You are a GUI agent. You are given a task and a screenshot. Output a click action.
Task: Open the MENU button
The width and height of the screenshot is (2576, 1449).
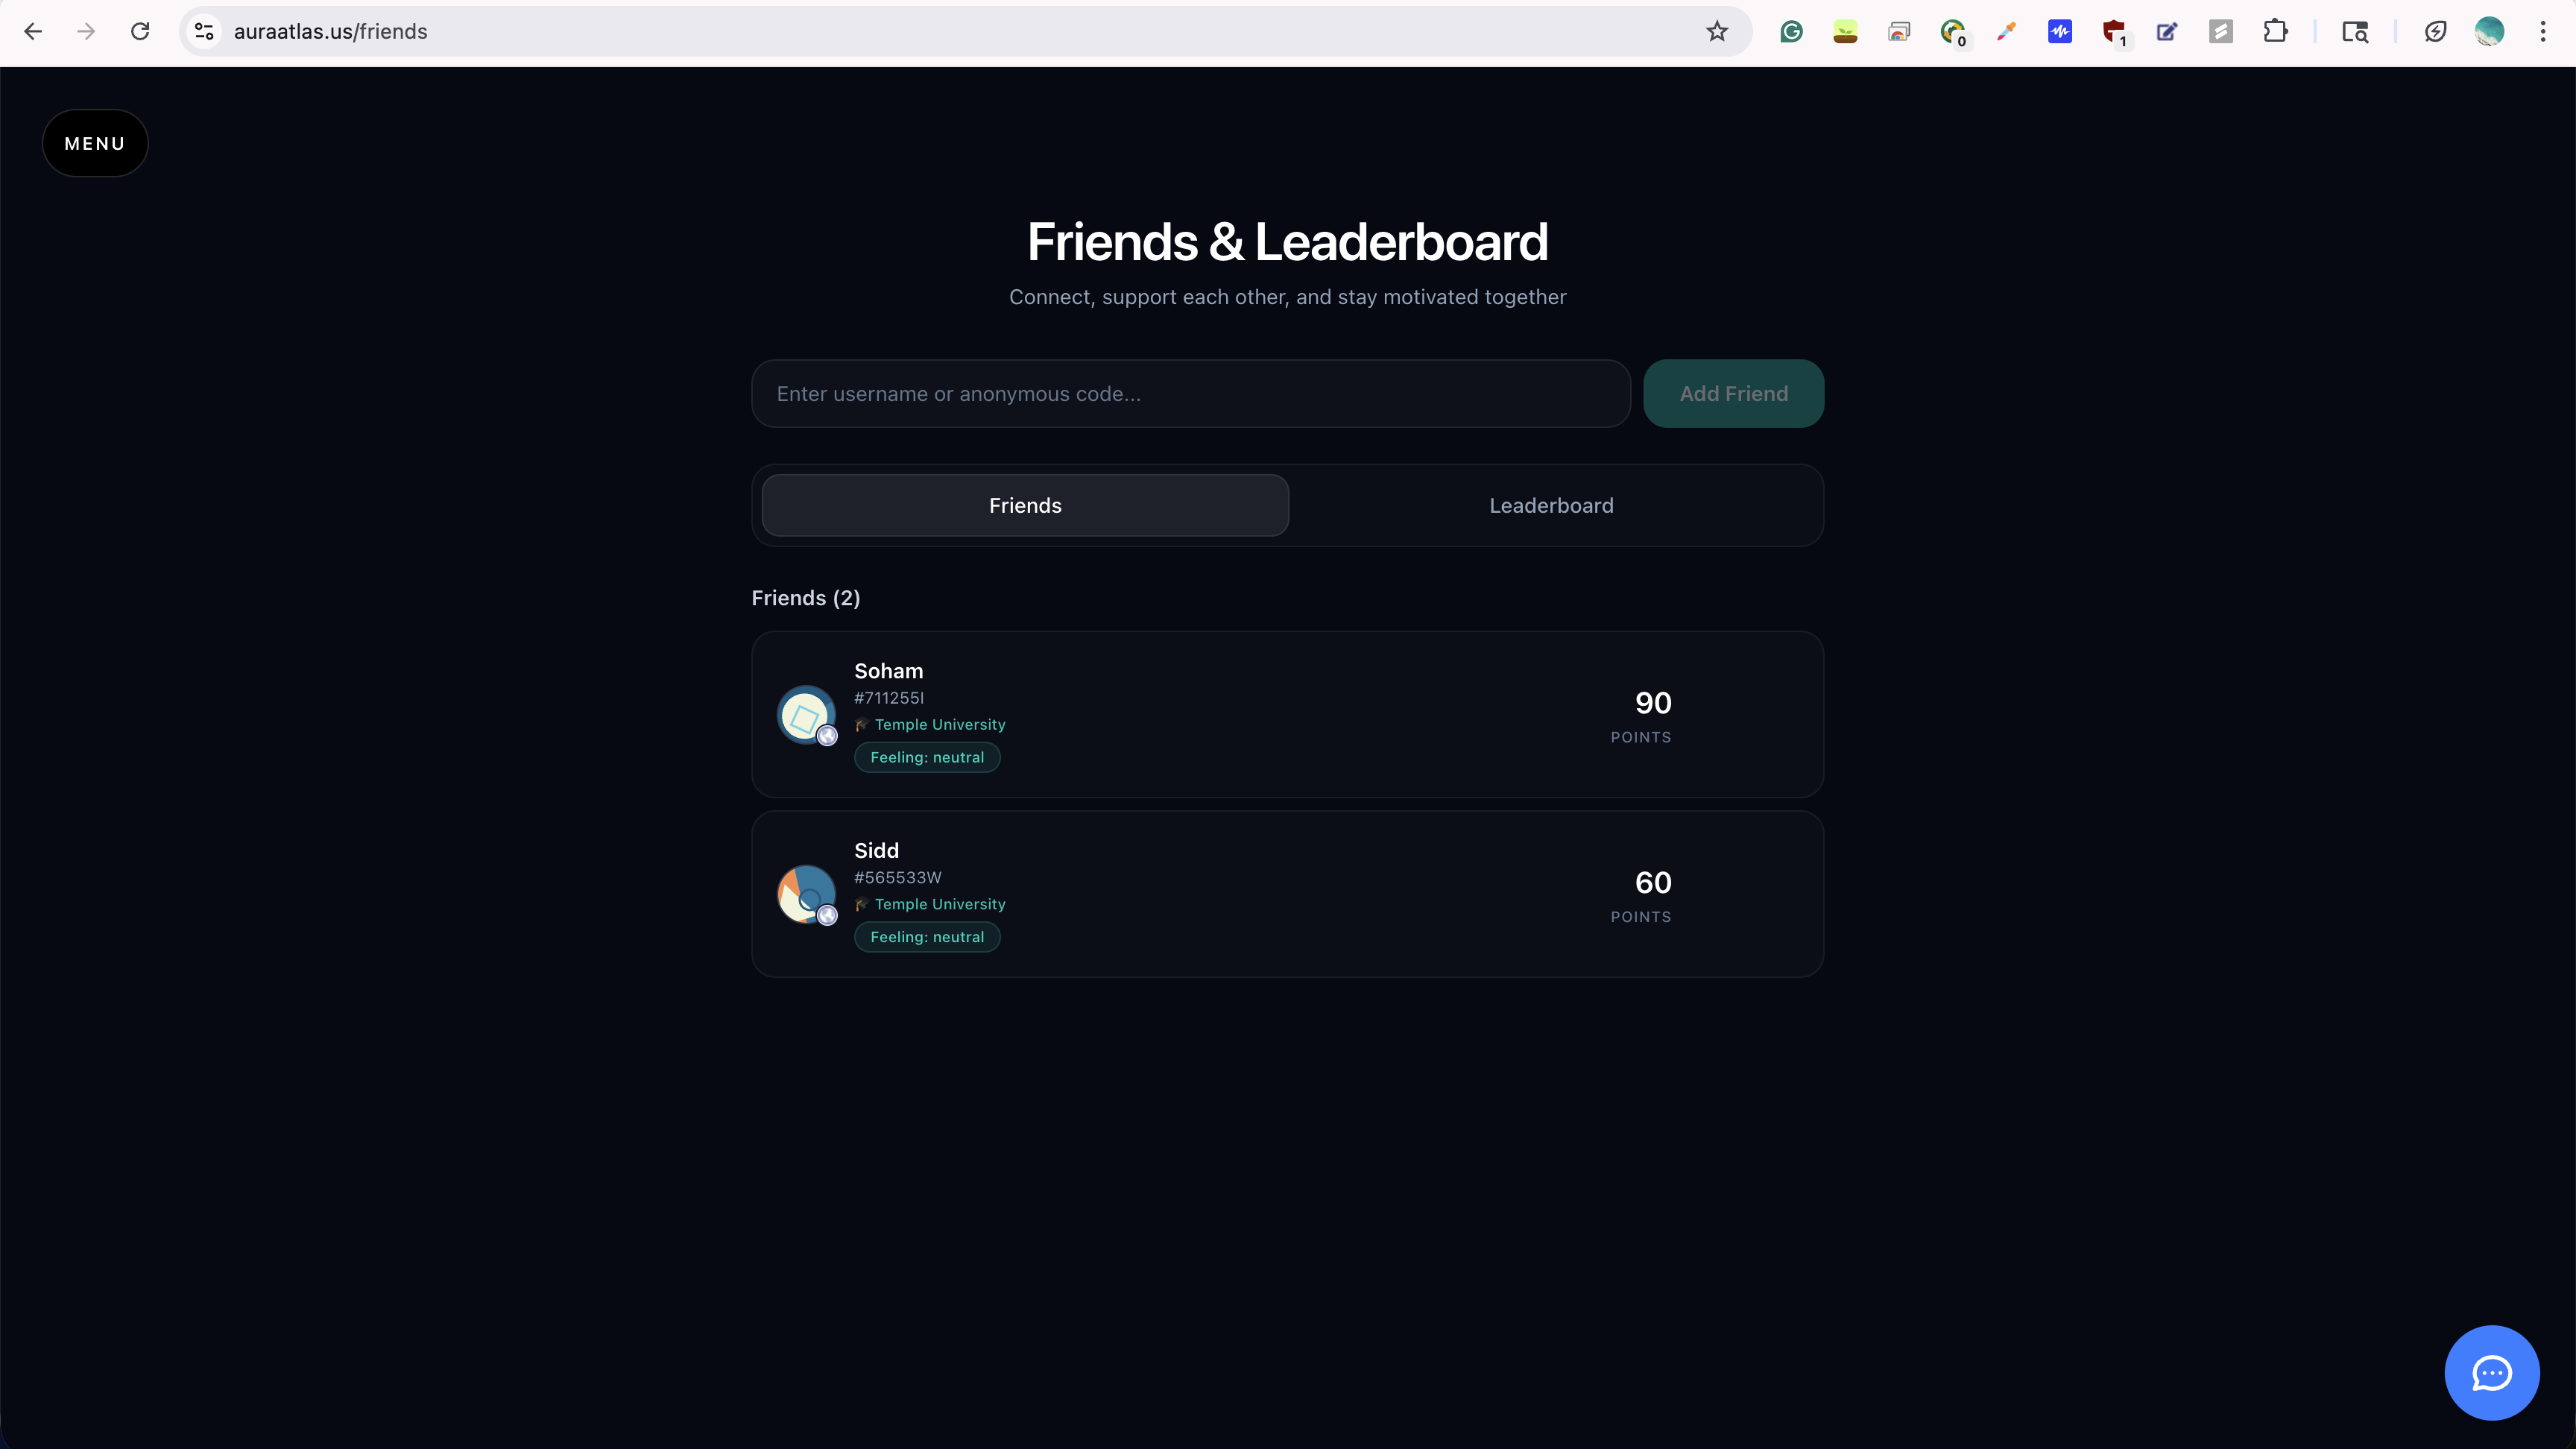(x=95, y=143)
